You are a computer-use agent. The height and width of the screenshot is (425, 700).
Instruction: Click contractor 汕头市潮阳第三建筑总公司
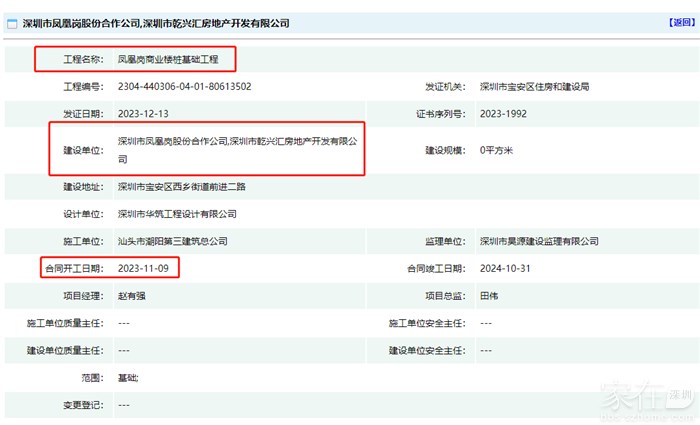click(x=173, y=241)
